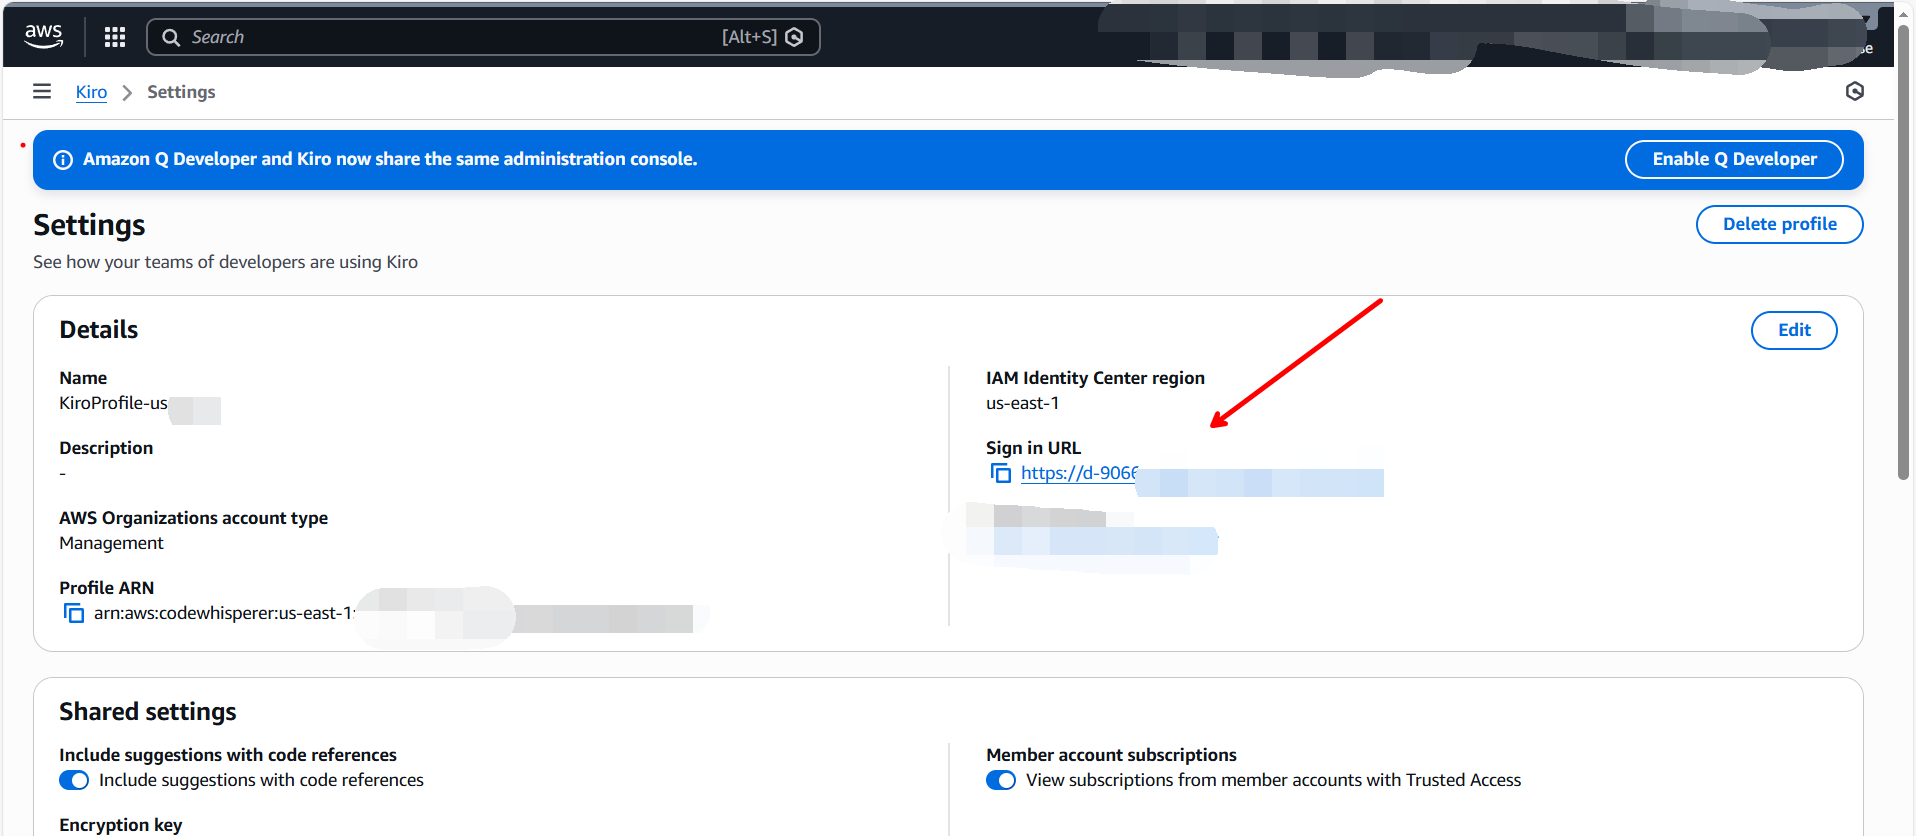Edit the Details section
This screenshot has height=836, width=1916.
pos(1793,330)
